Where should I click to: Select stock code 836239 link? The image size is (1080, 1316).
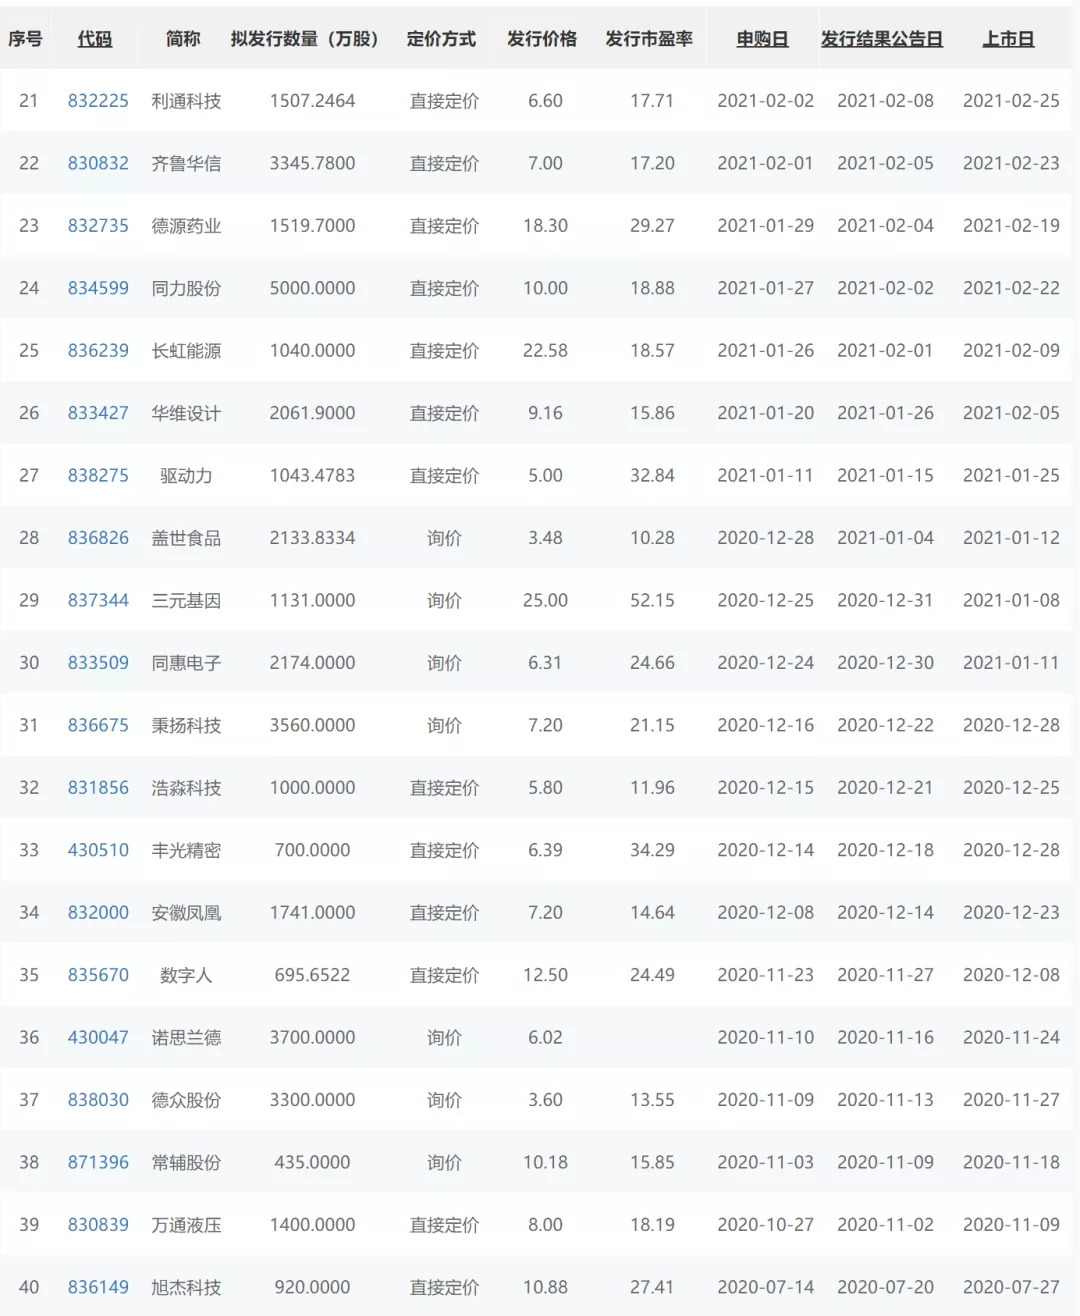[98, 351]
